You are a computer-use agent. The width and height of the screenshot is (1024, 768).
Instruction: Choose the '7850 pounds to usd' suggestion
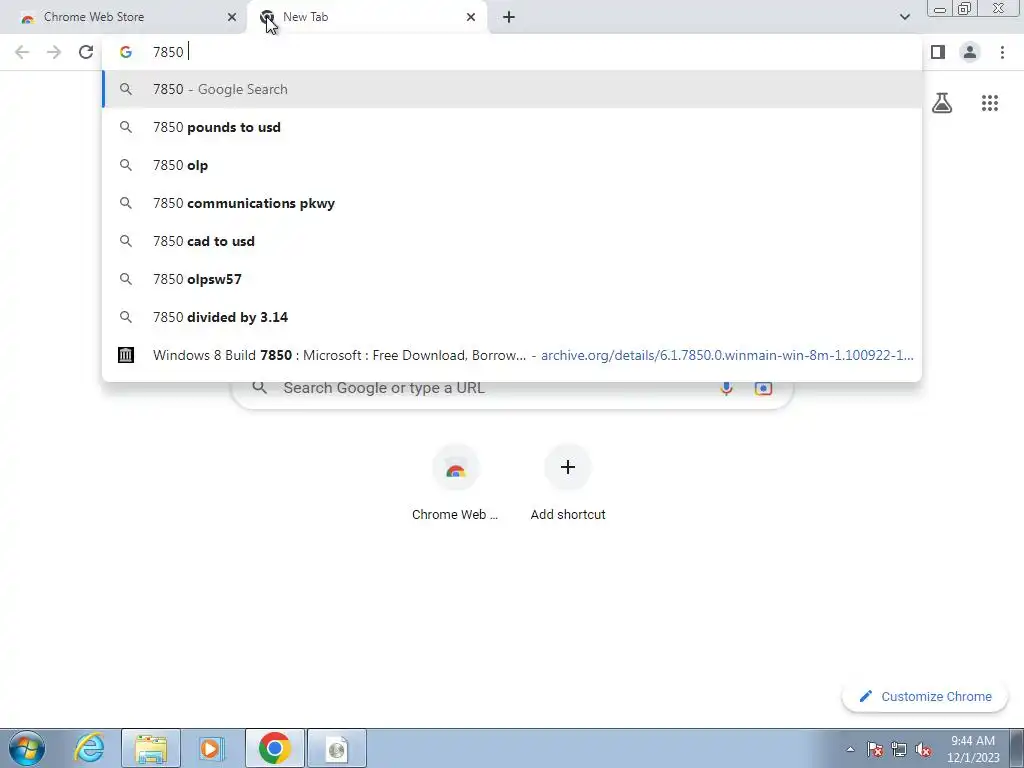[x=512, y=127]
